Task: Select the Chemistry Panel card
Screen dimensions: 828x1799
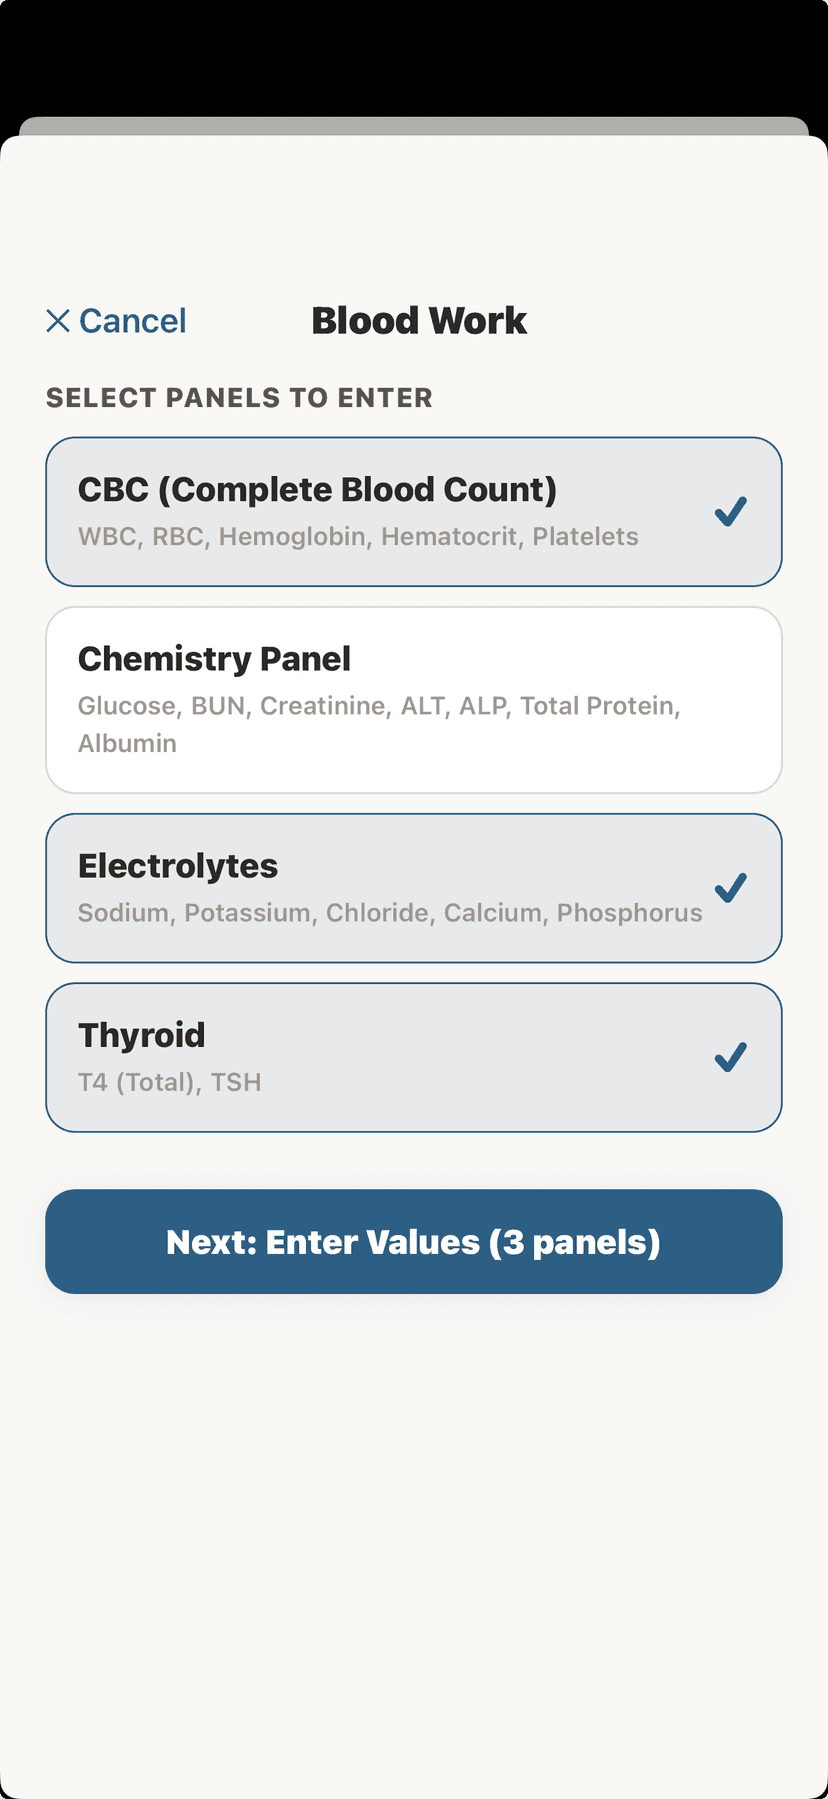Action: tap(414, 700)
